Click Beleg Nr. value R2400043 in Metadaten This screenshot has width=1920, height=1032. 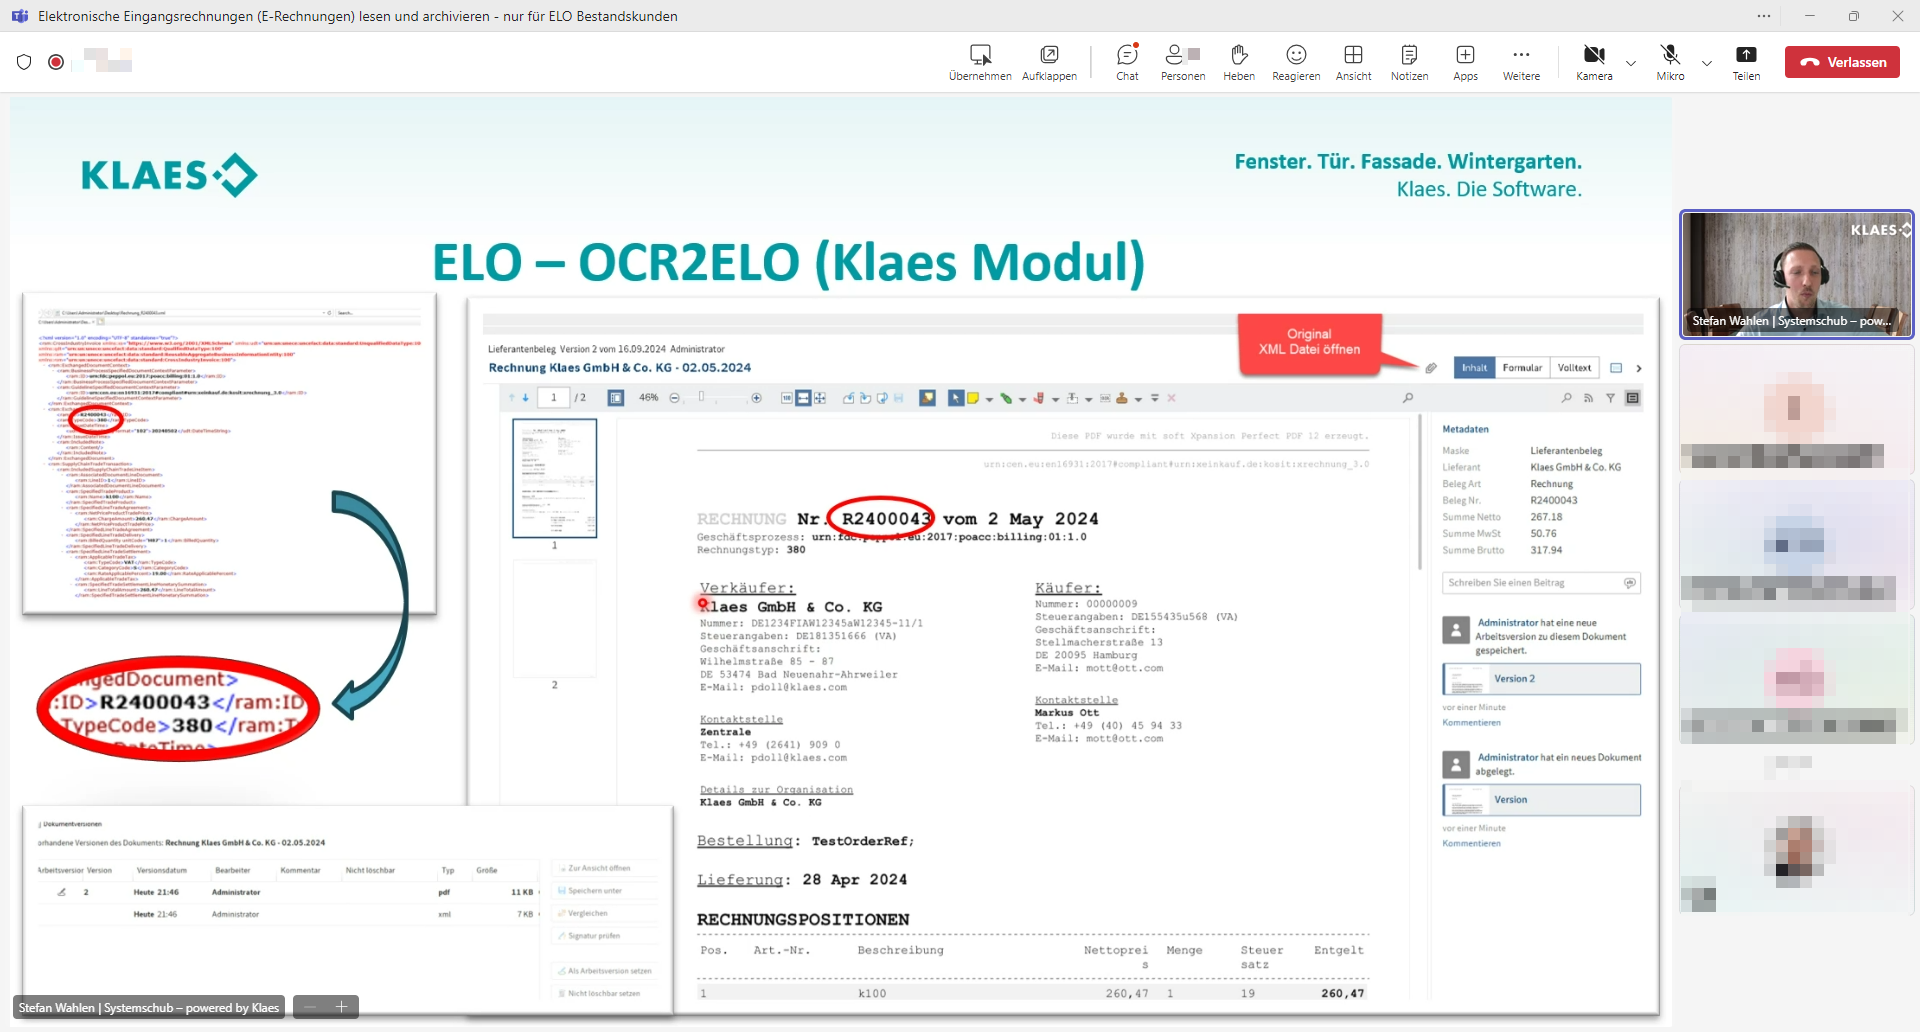[1553, 501]
